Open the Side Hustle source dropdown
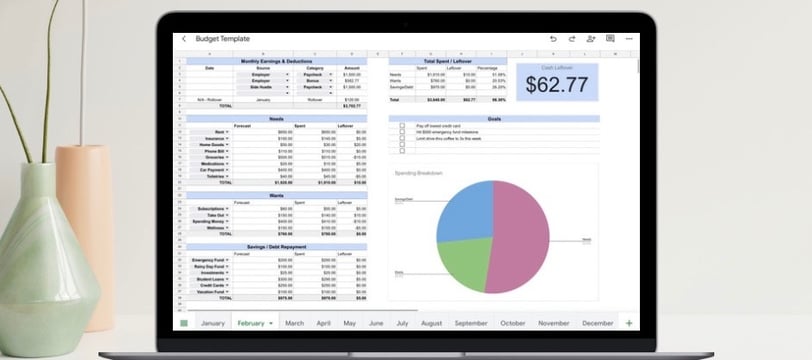This screenshot has width=812, height=360. pyautogui.click(x=287, y=87)
